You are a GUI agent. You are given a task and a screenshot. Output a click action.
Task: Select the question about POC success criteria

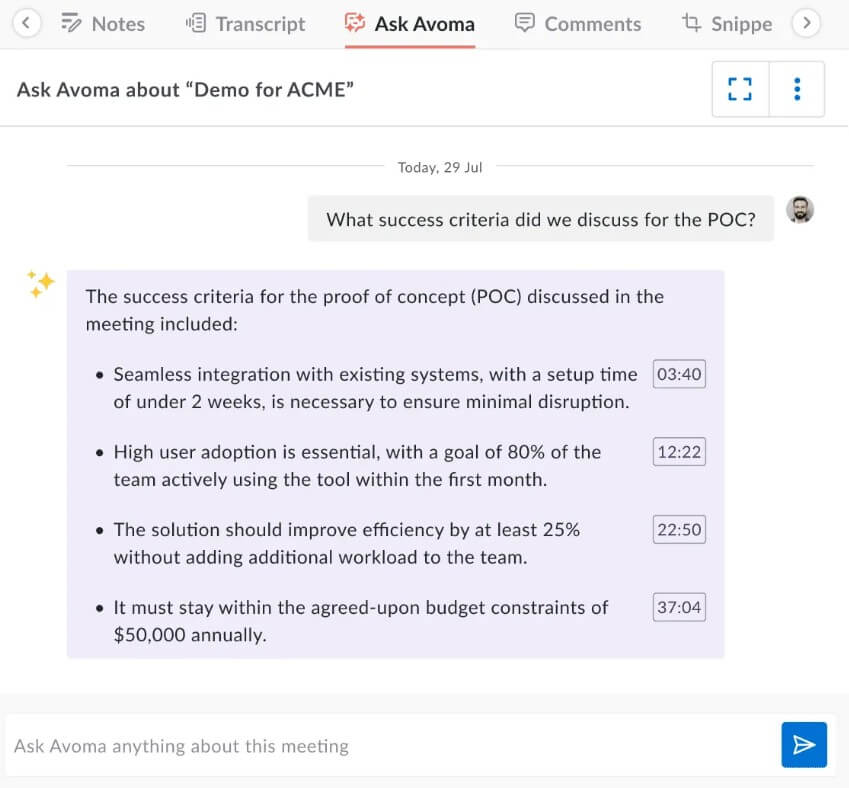(541, 219)
